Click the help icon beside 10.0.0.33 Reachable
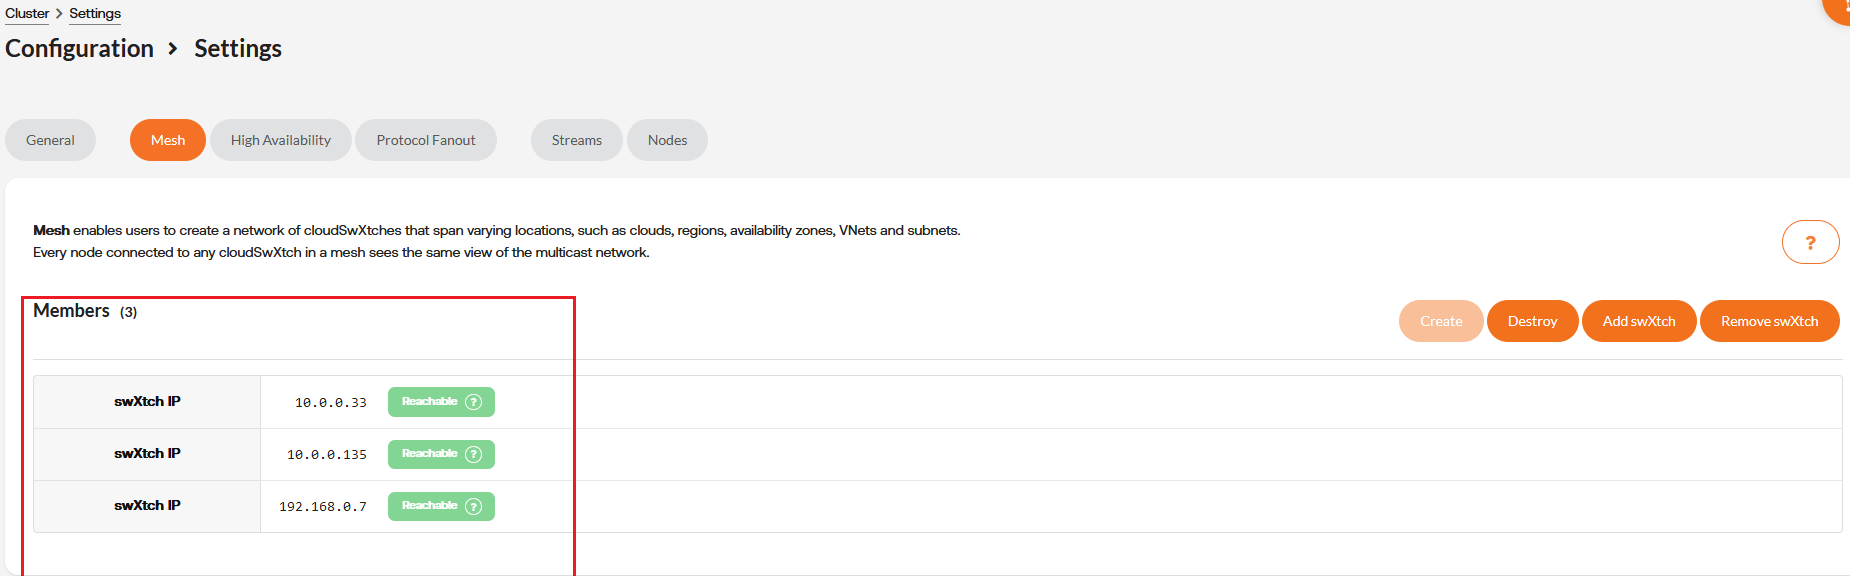 474,402
